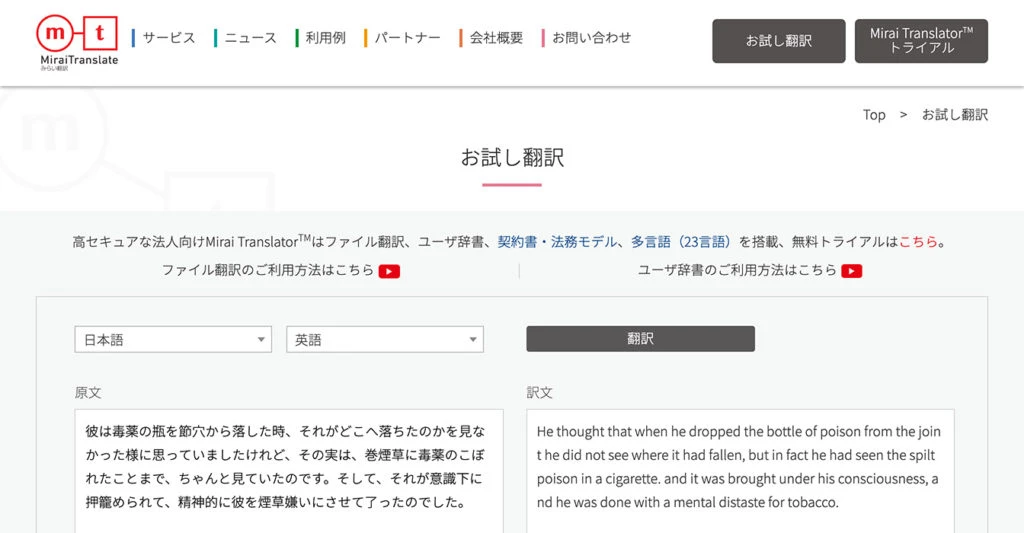Image resolution: width=1024 pixels, height=533 pixels.
Task: Click the 訳文 translated output text area
Action: (740, 470)
